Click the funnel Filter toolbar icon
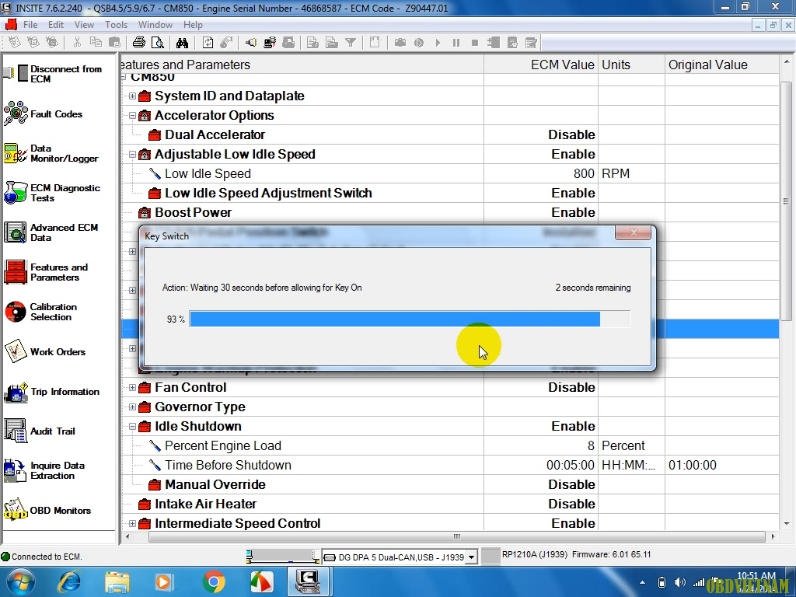The width and height of the screenshot is (796, 597). (350, 43)
